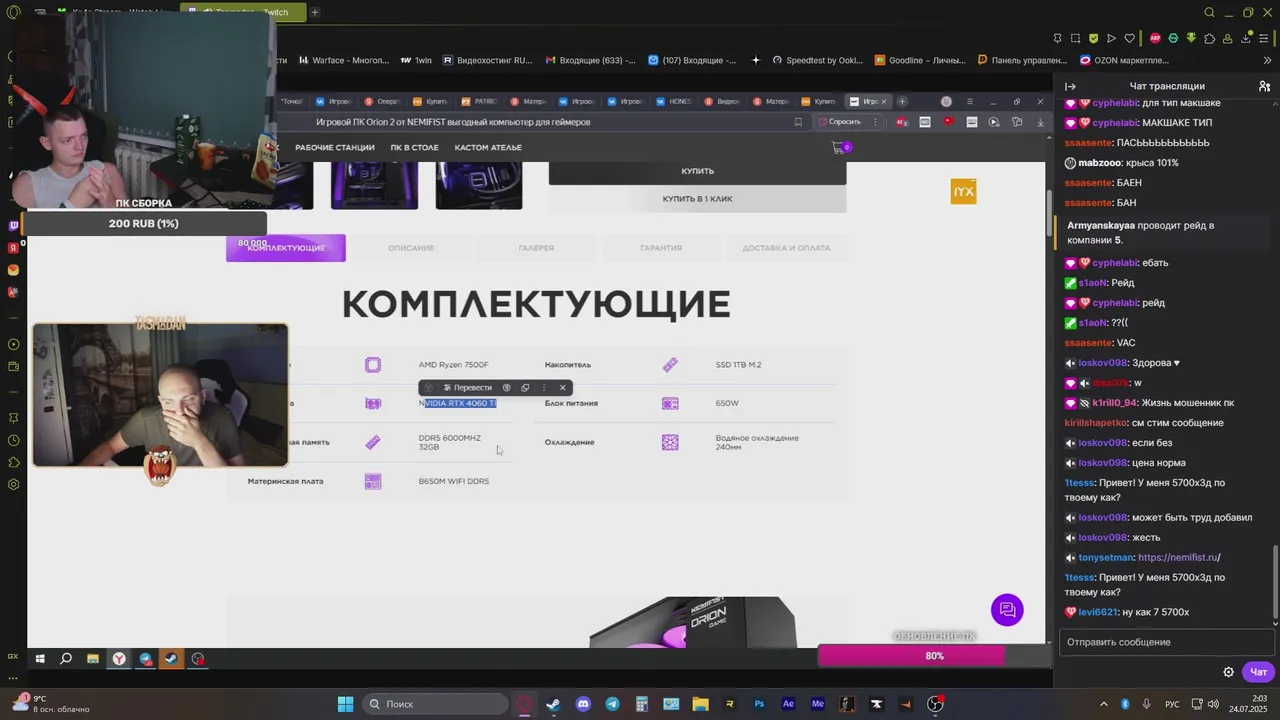Open Twitch chat settings gear icon
Viewport: 1280px width, 720px height.
click(x=1229, y=672)
